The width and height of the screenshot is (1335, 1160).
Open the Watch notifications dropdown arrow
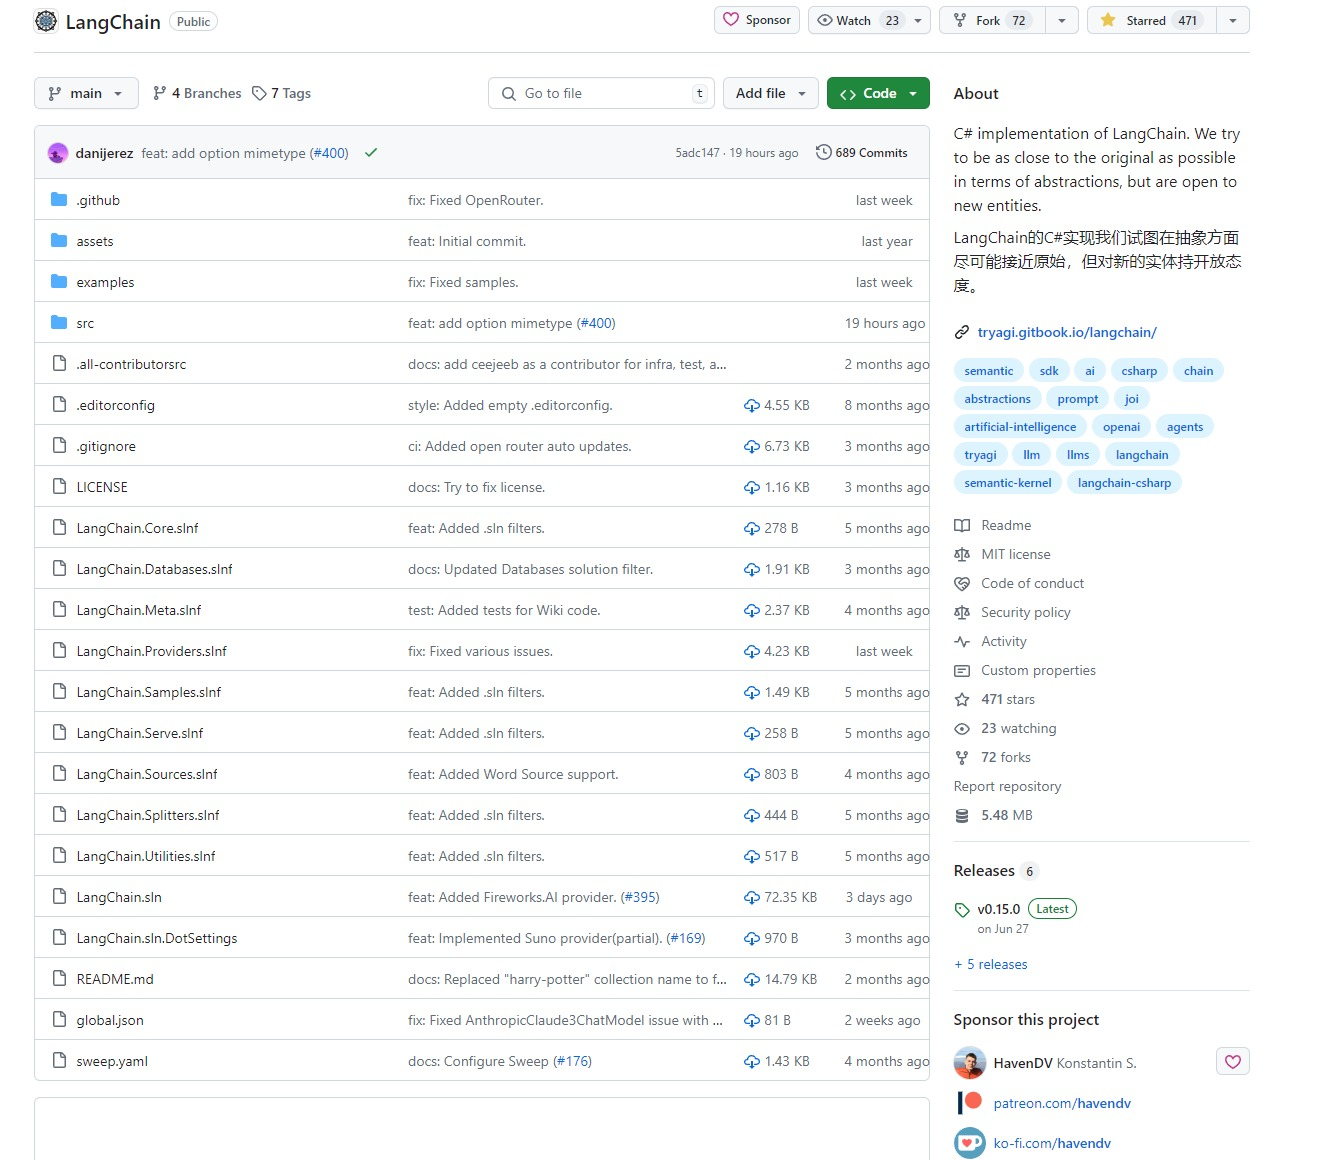[918, 20]
